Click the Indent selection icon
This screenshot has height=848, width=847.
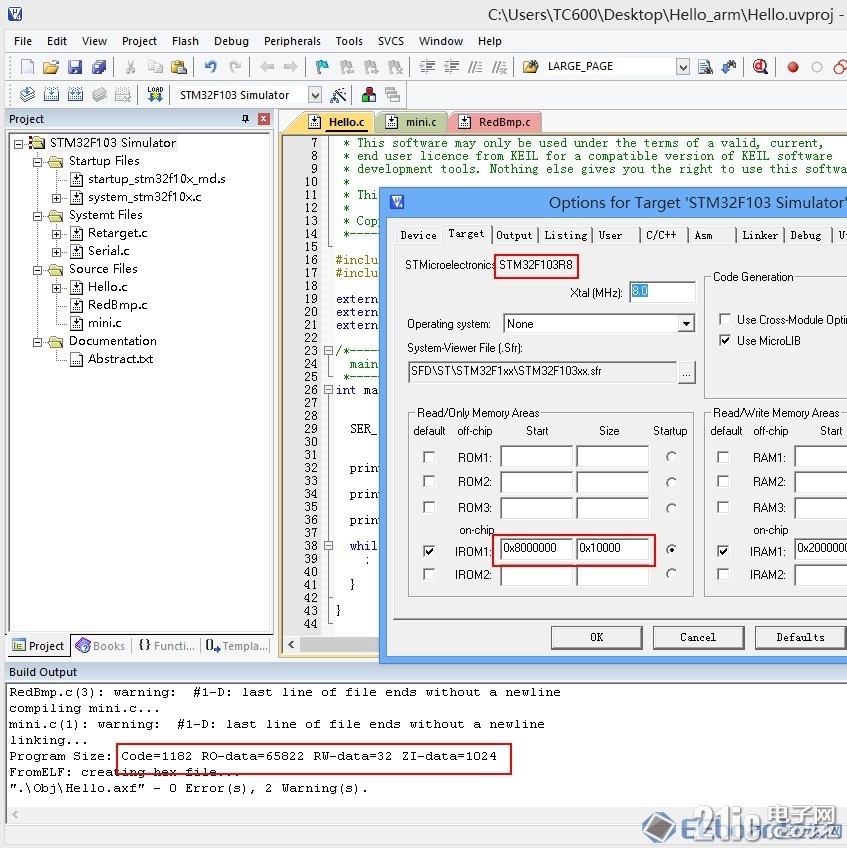(x=427, y=67)
